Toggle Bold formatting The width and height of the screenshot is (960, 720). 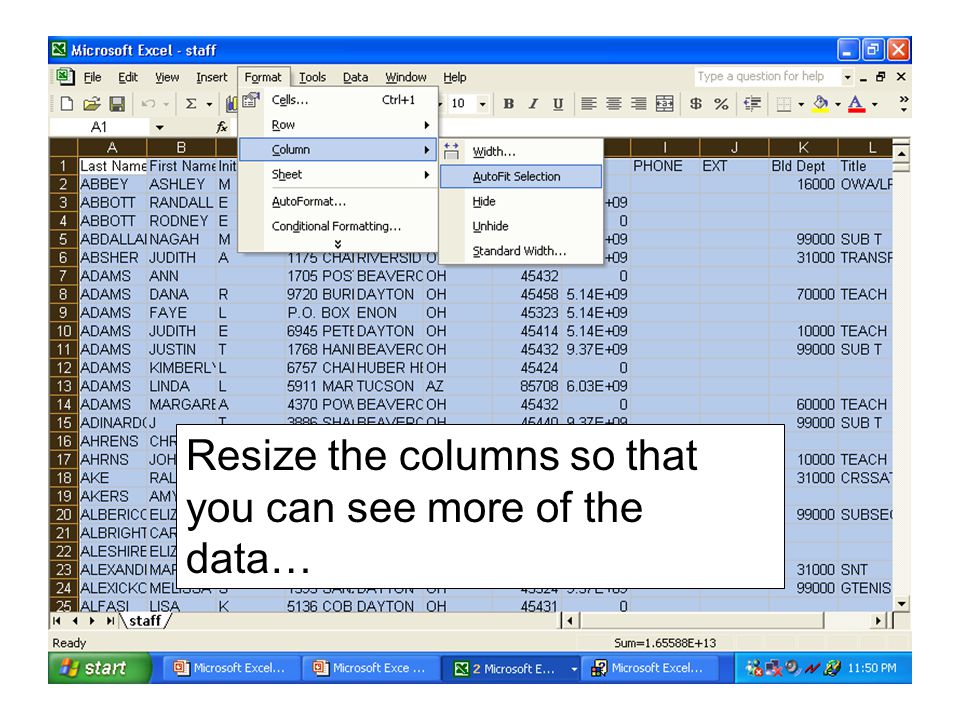(x=508, y=103)
